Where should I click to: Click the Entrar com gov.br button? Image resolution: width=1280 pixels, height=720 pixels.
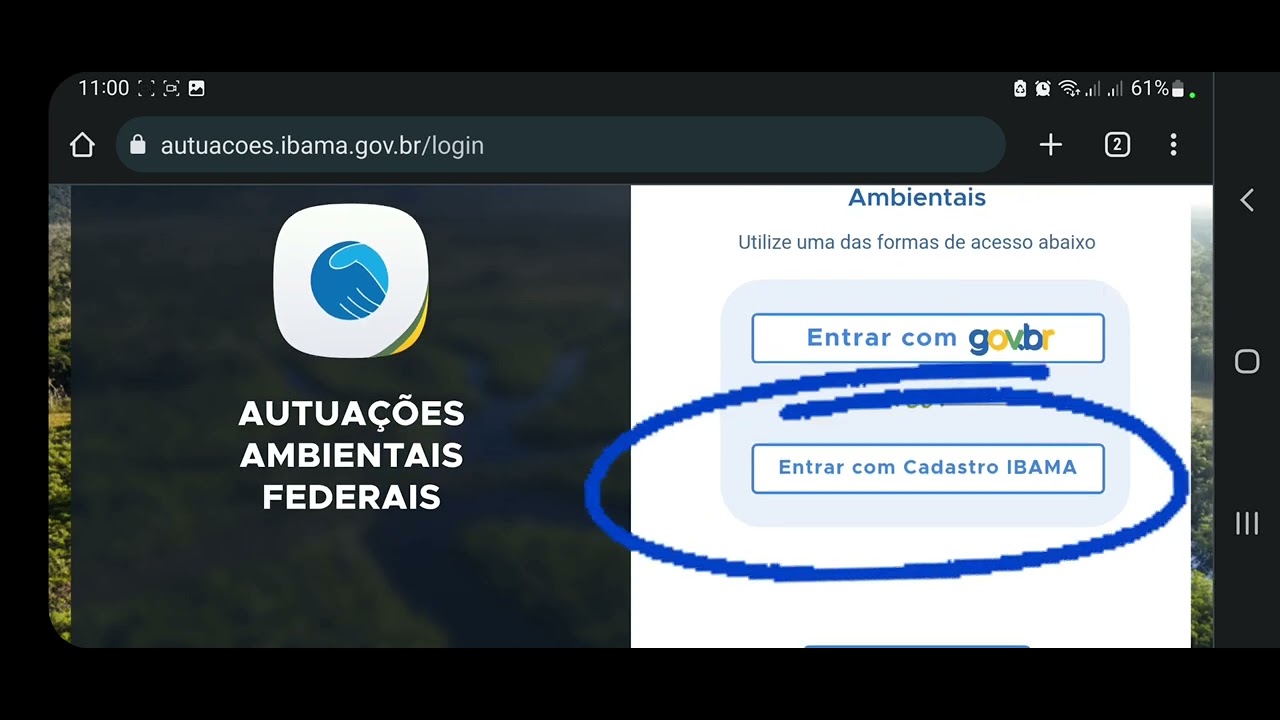click(x=928, y=338)
